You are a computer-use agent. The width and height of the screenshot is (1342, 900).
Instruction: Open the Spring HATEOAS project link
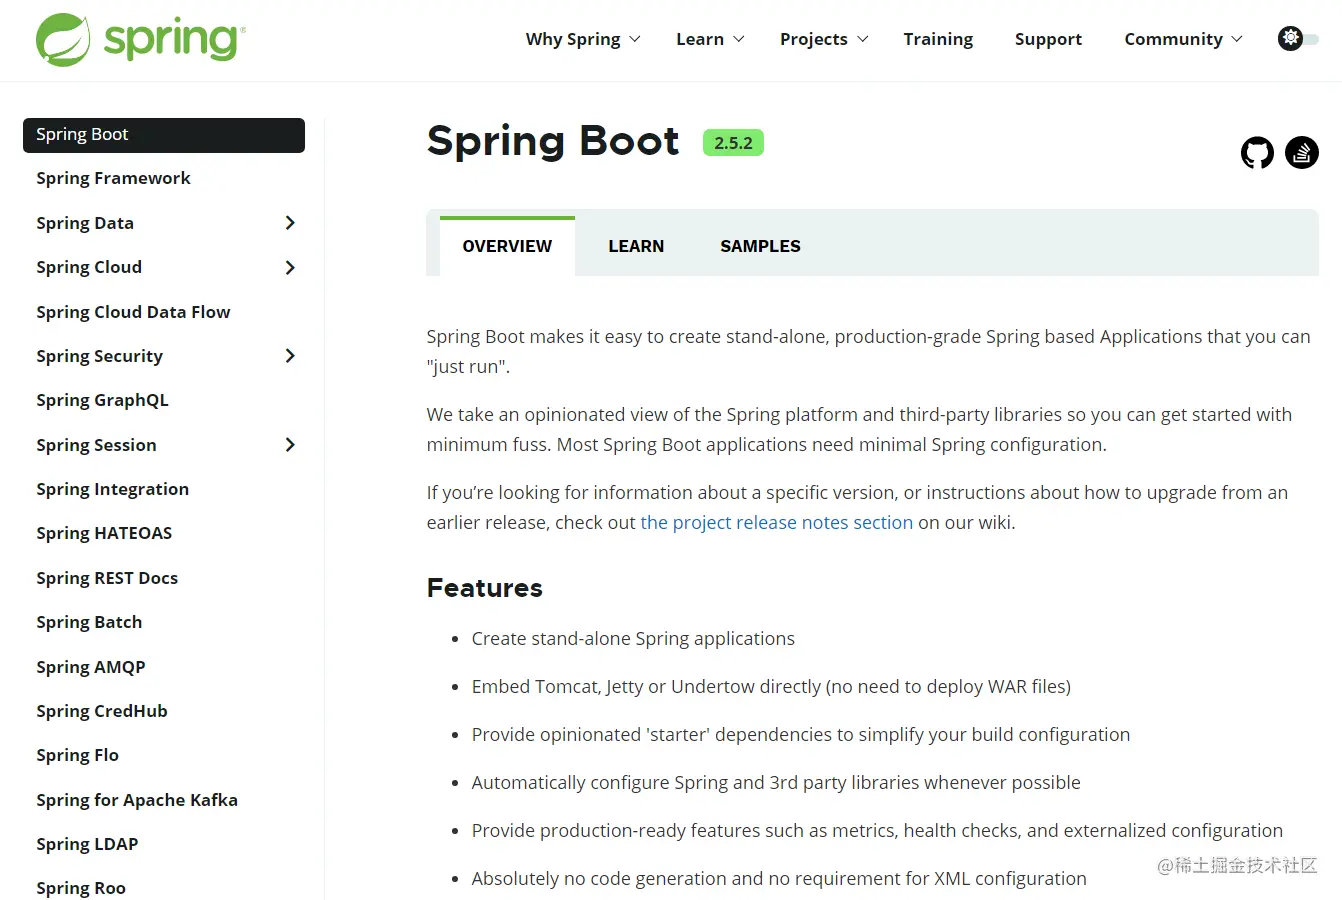(104, 533)
